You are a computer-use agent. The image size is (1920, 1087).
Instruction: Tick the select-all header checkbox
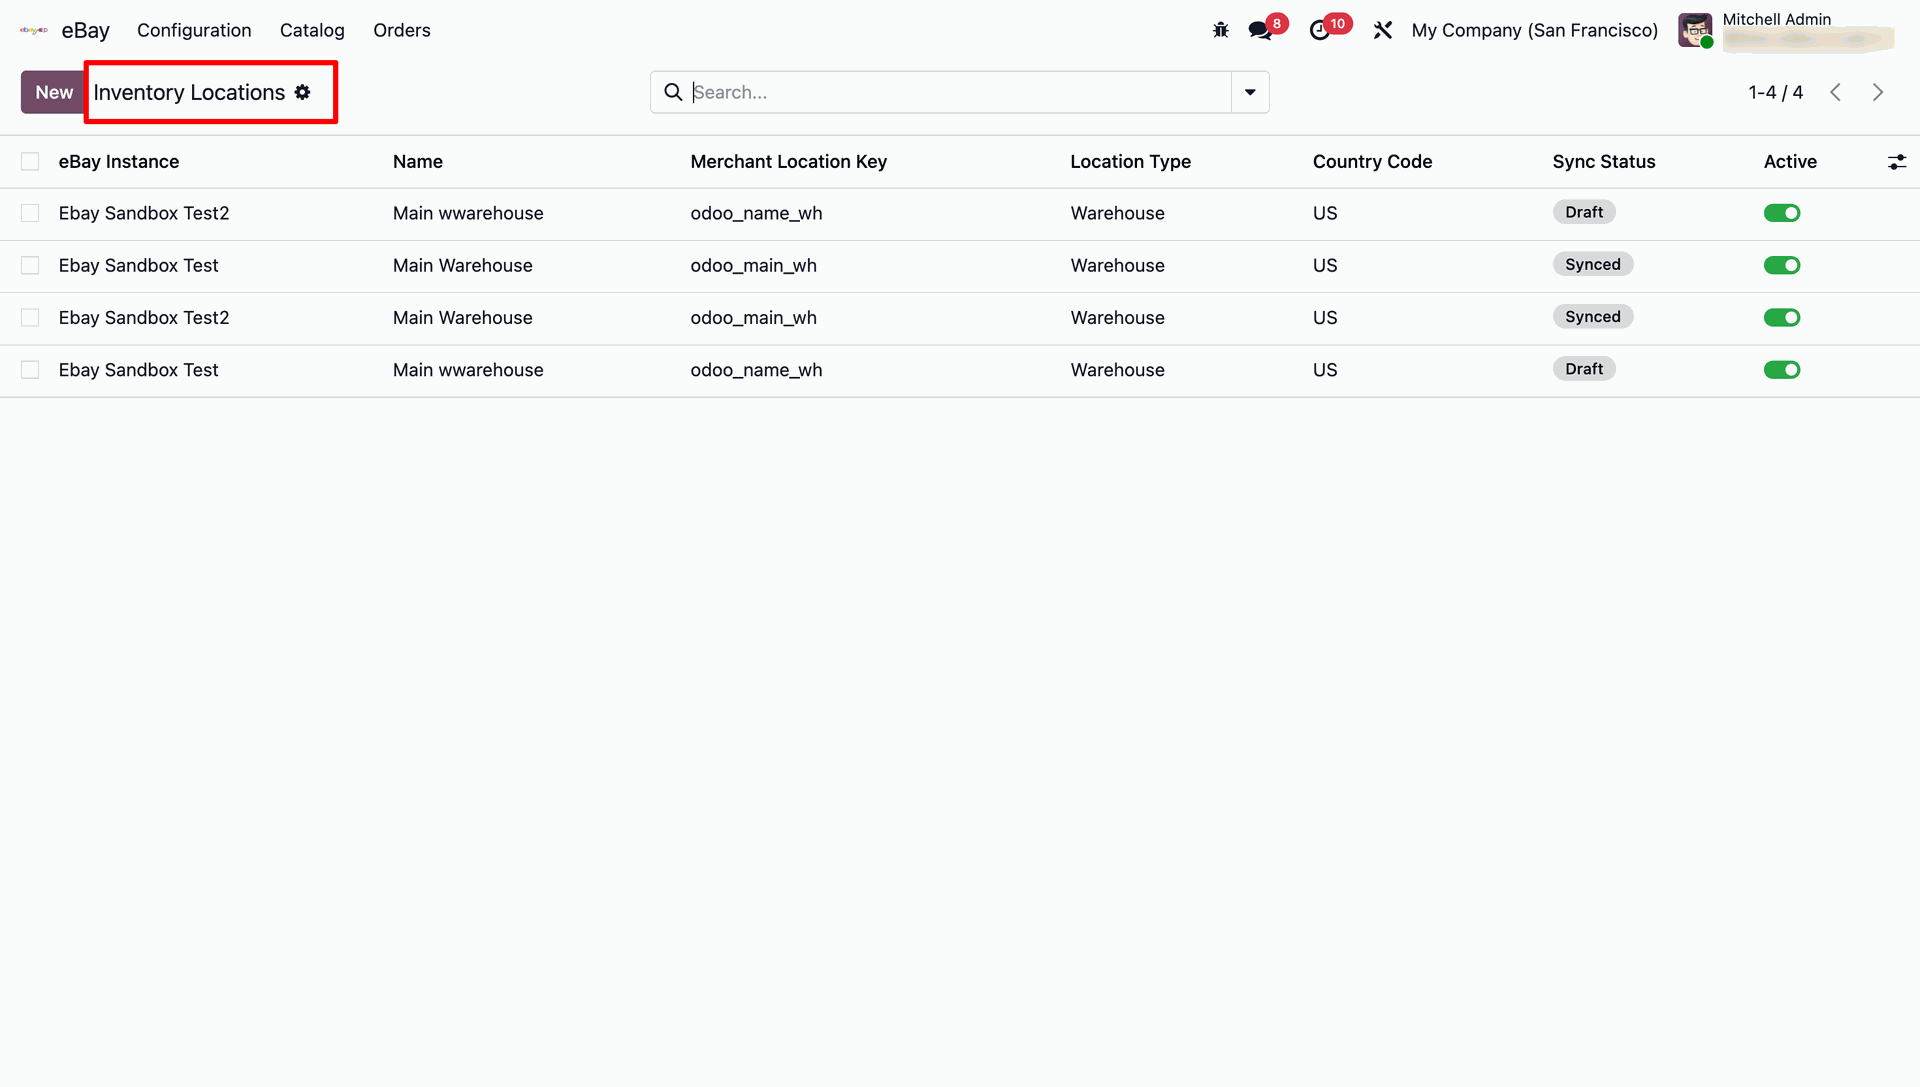coord(30,161)
